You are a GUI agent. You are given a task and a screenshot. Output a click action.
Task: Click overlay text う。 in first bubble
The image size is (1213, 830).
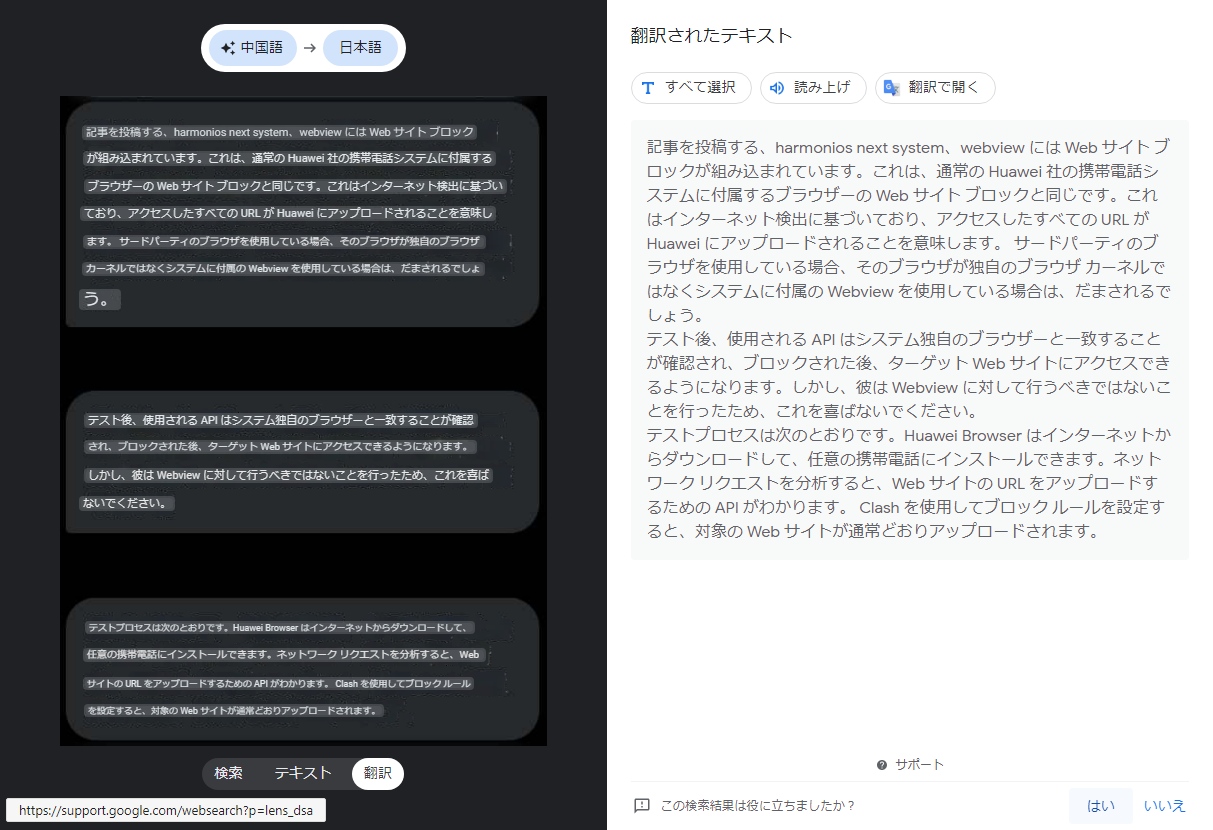[x=100, y=299]
